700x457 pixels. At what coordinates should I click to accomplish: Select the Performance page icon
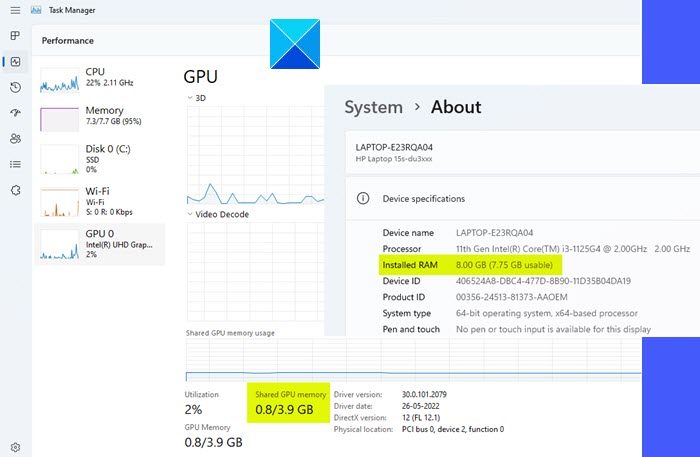point(15,62)
